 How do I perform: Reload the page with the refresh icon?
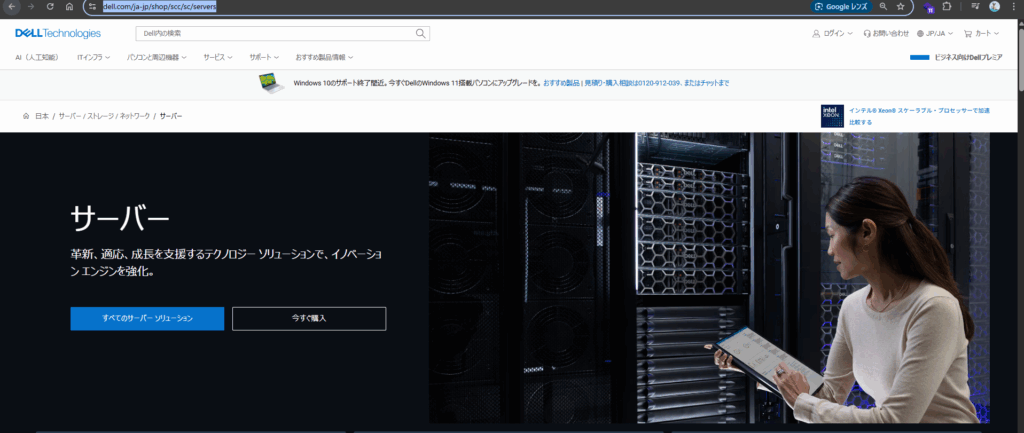tap(49, 6)
